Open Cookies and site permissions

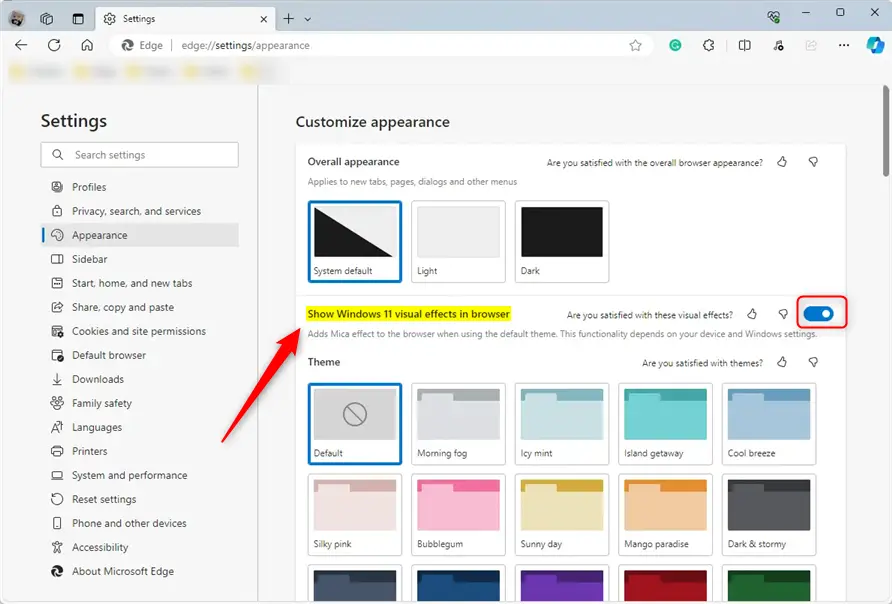[140, 331]
